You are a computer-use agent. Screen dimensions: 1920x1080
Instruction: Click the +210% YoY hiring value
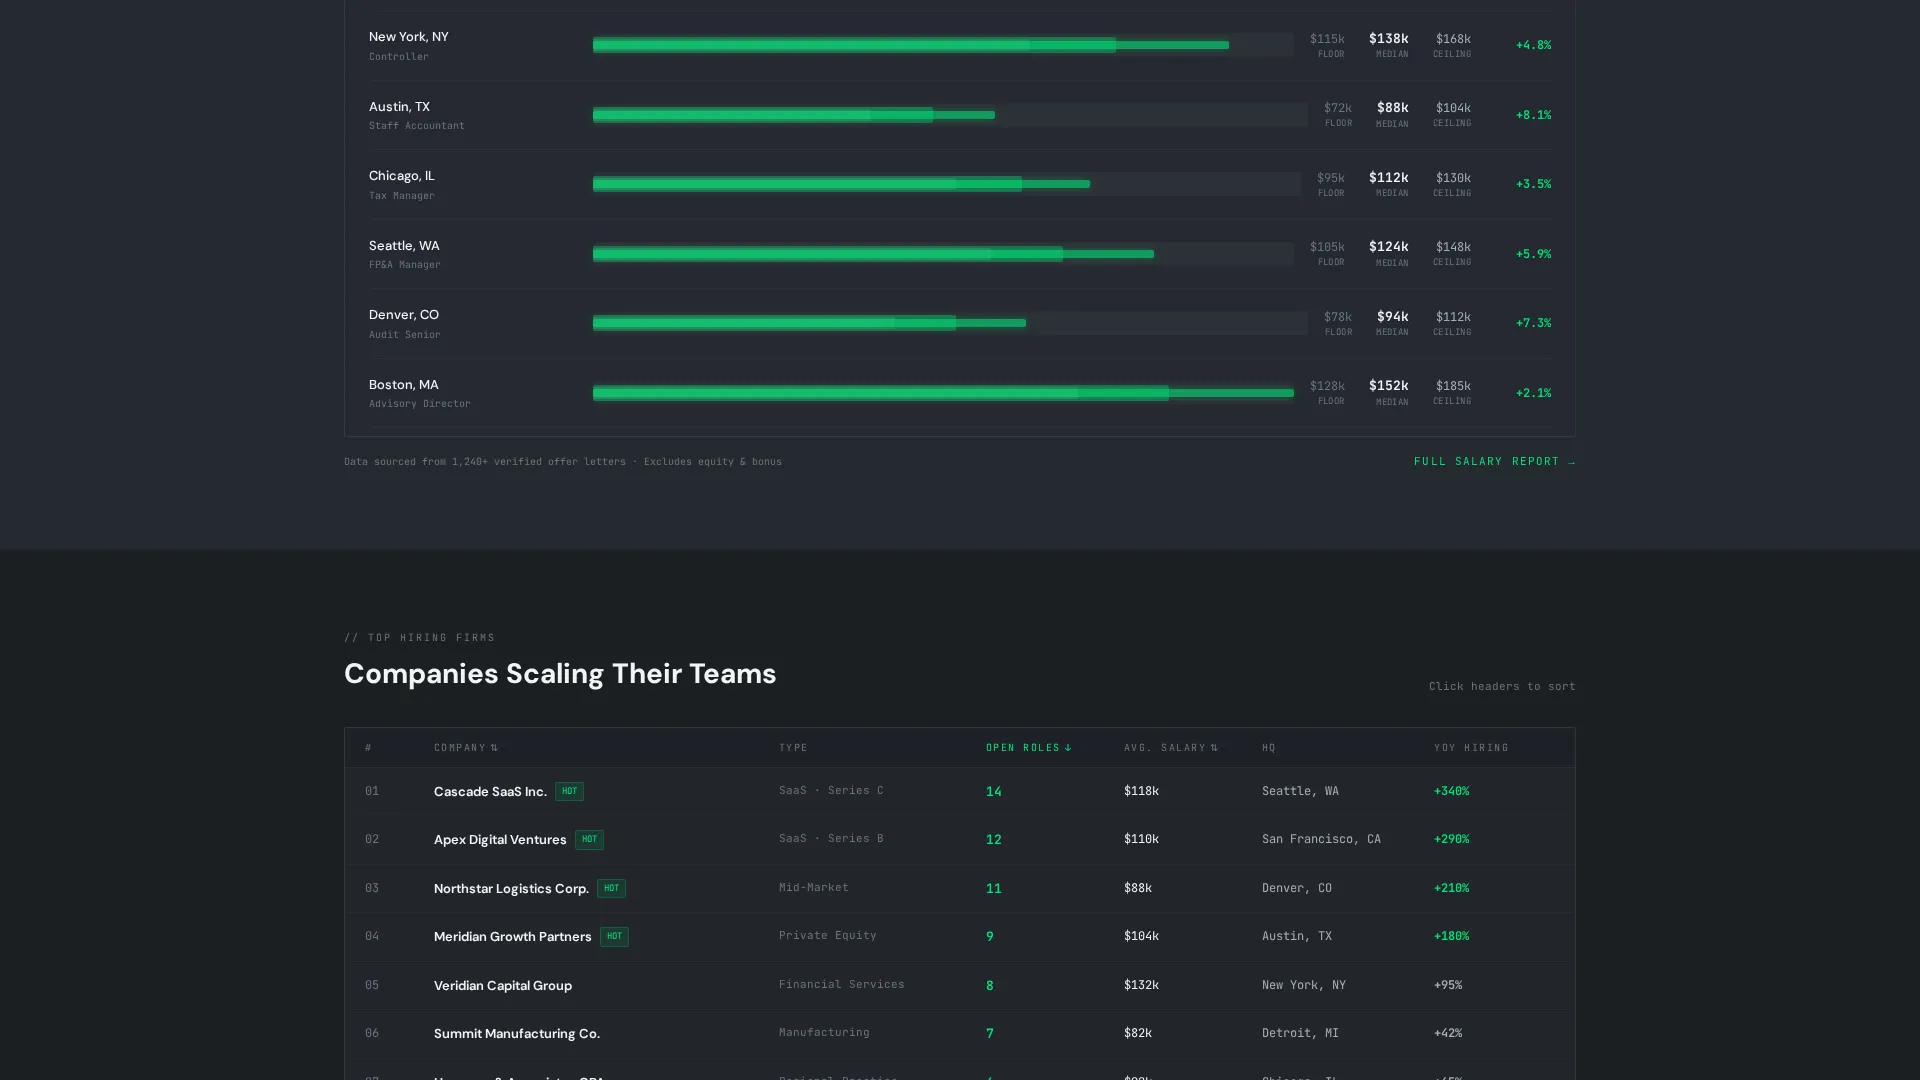1451,888
